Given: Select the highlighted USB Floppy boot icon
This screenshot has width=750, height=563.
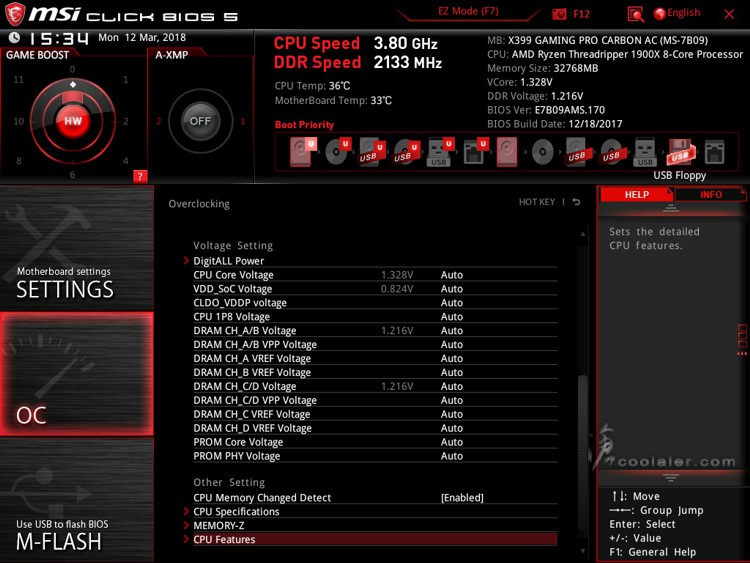Looking at the screenshot, I should pos(680,152).
